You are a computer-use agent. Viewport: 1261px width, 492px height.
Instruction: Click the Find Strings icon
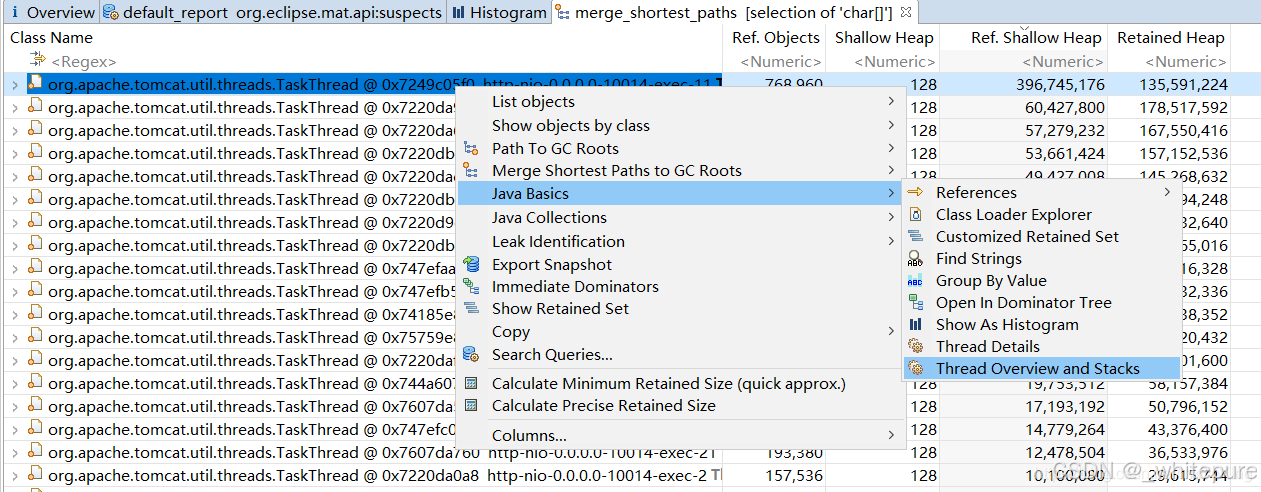click(915, 258)
